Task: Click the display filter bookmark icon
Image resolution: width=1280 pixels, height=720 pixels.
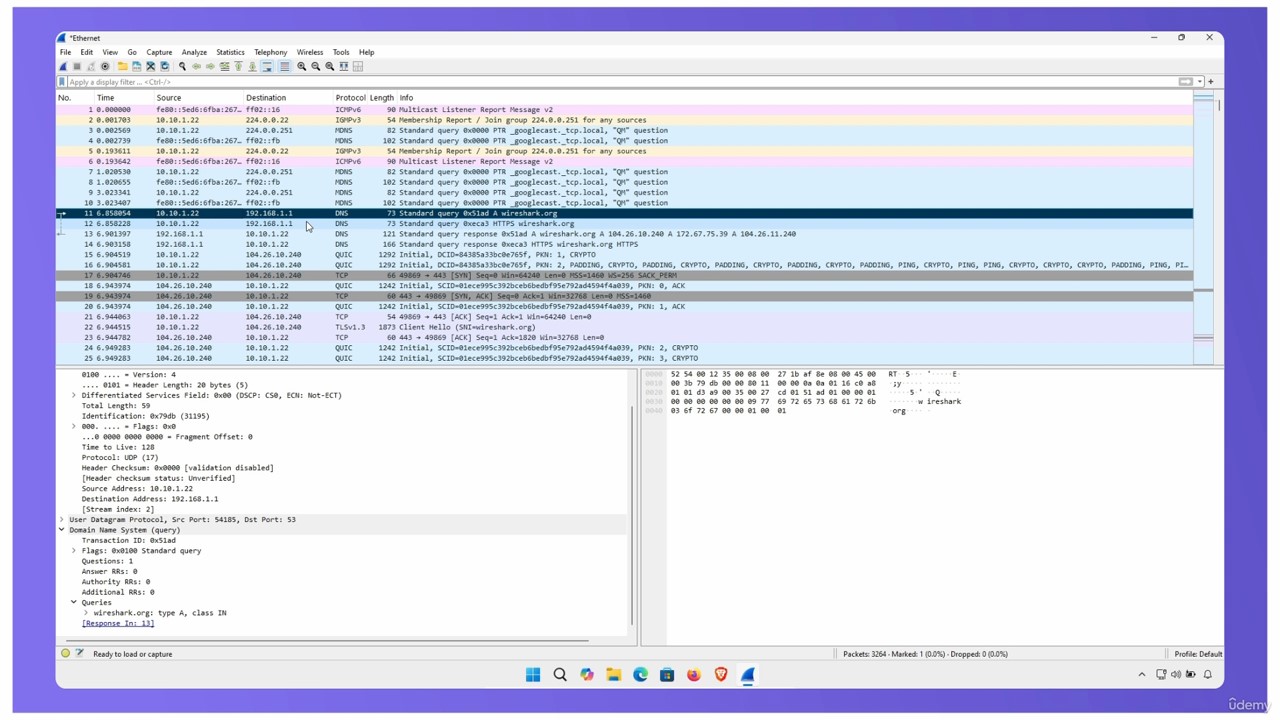Action: pos(62,82)
